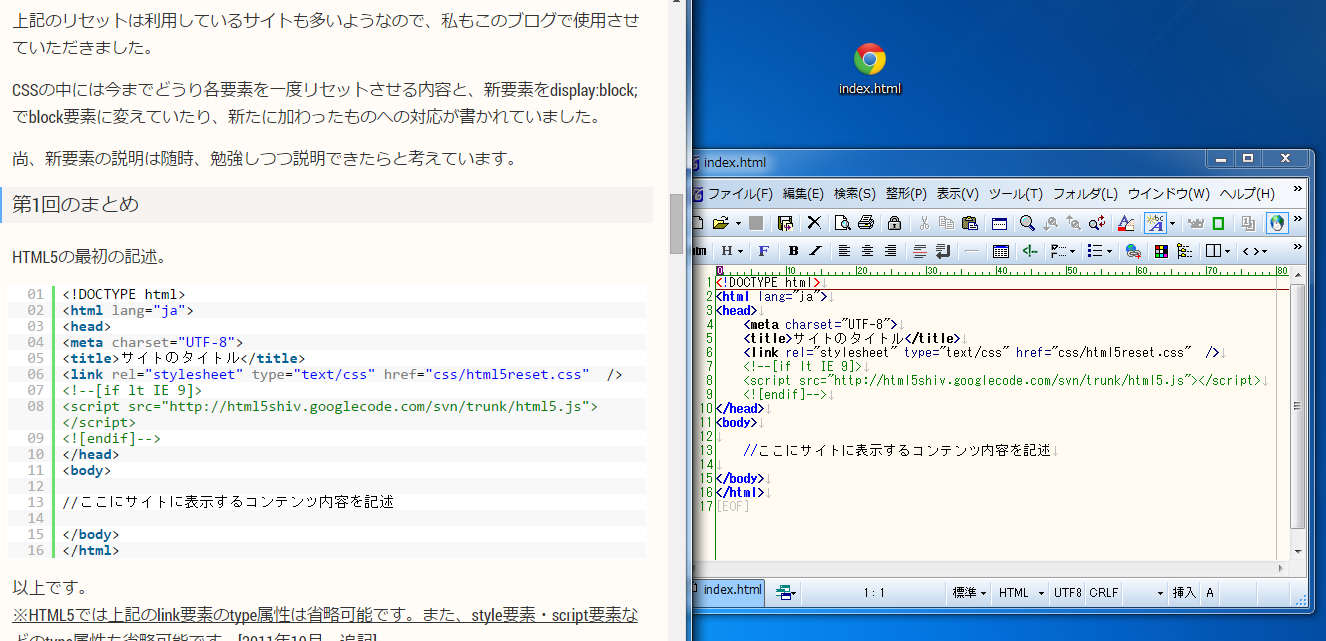1326x641 pixels.
Task: Expand the main toolbar overflow chevron
Action: (x=1297, y=218)
